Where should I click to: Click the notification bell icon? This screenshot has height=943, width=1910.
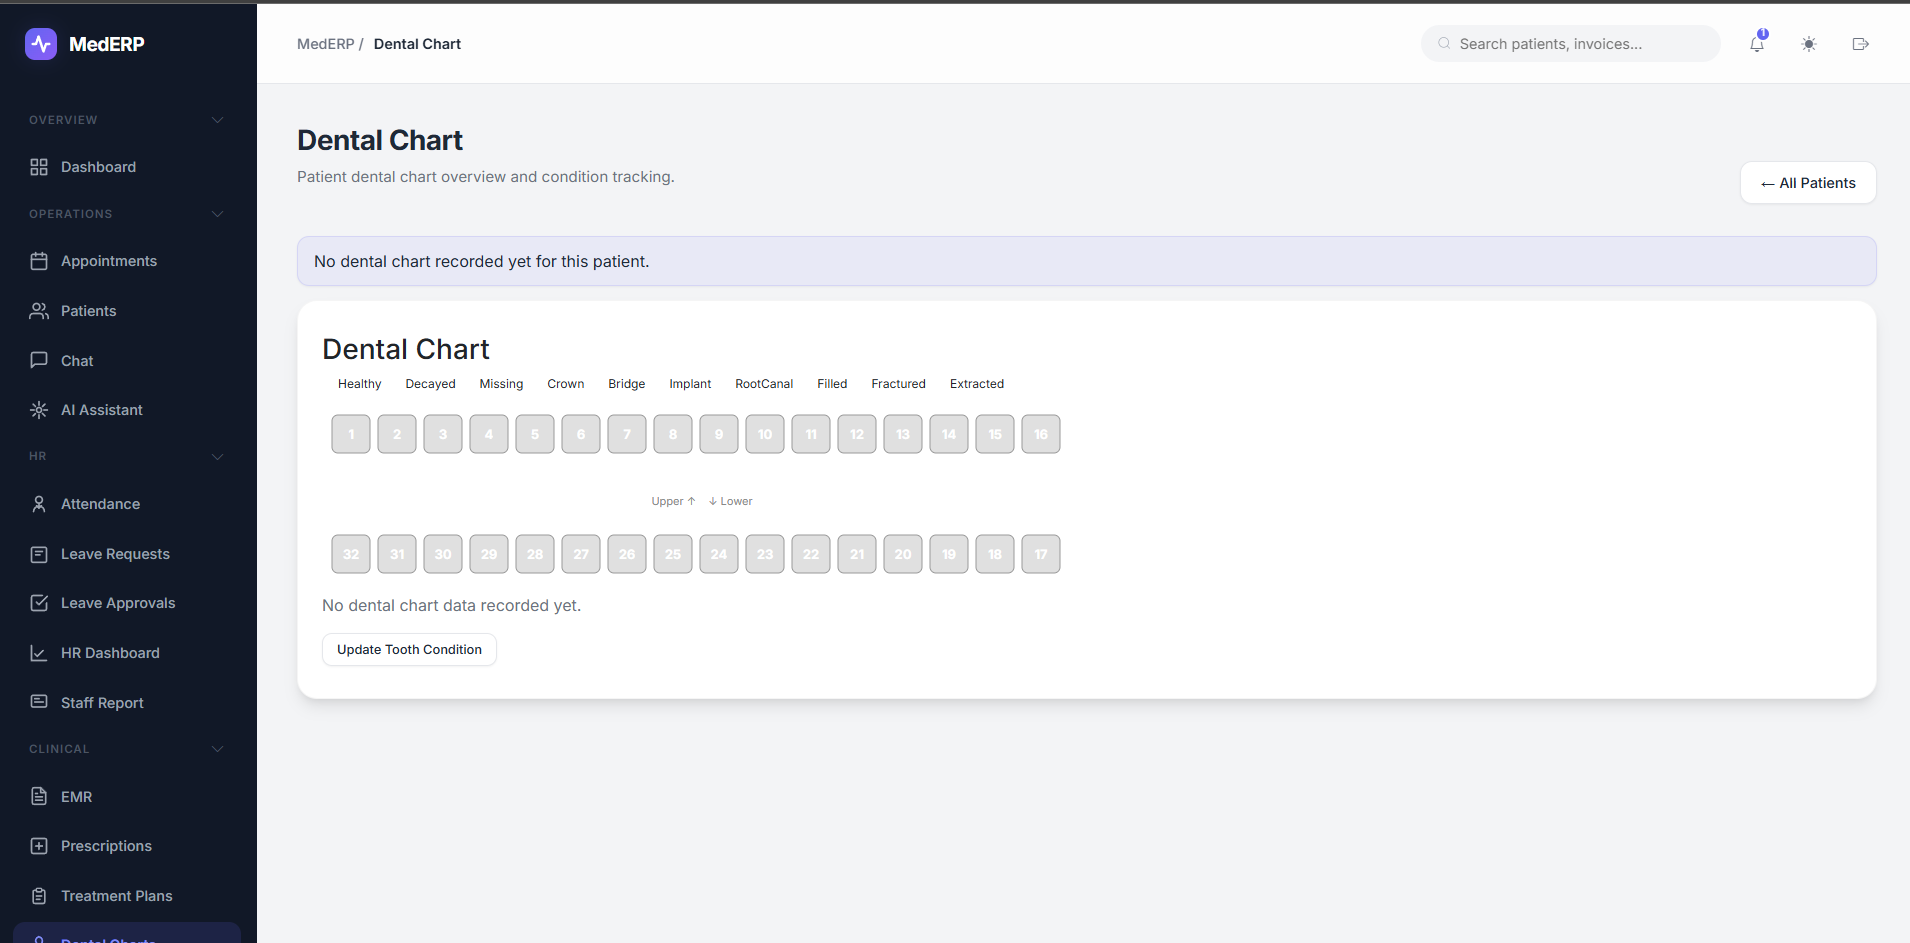(x=1757, y=44)
